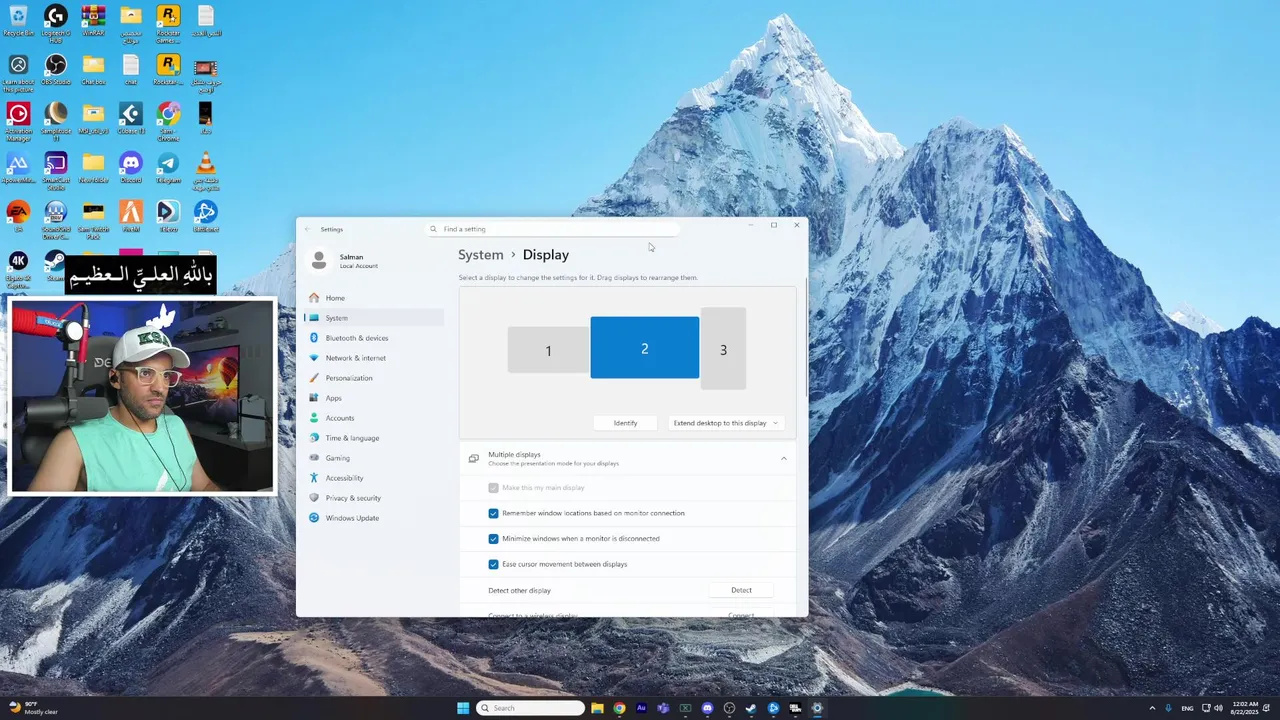Viewport: 1280px width, 720px height.
Task: Open Time & language settings
Action: tap(375, 438)
